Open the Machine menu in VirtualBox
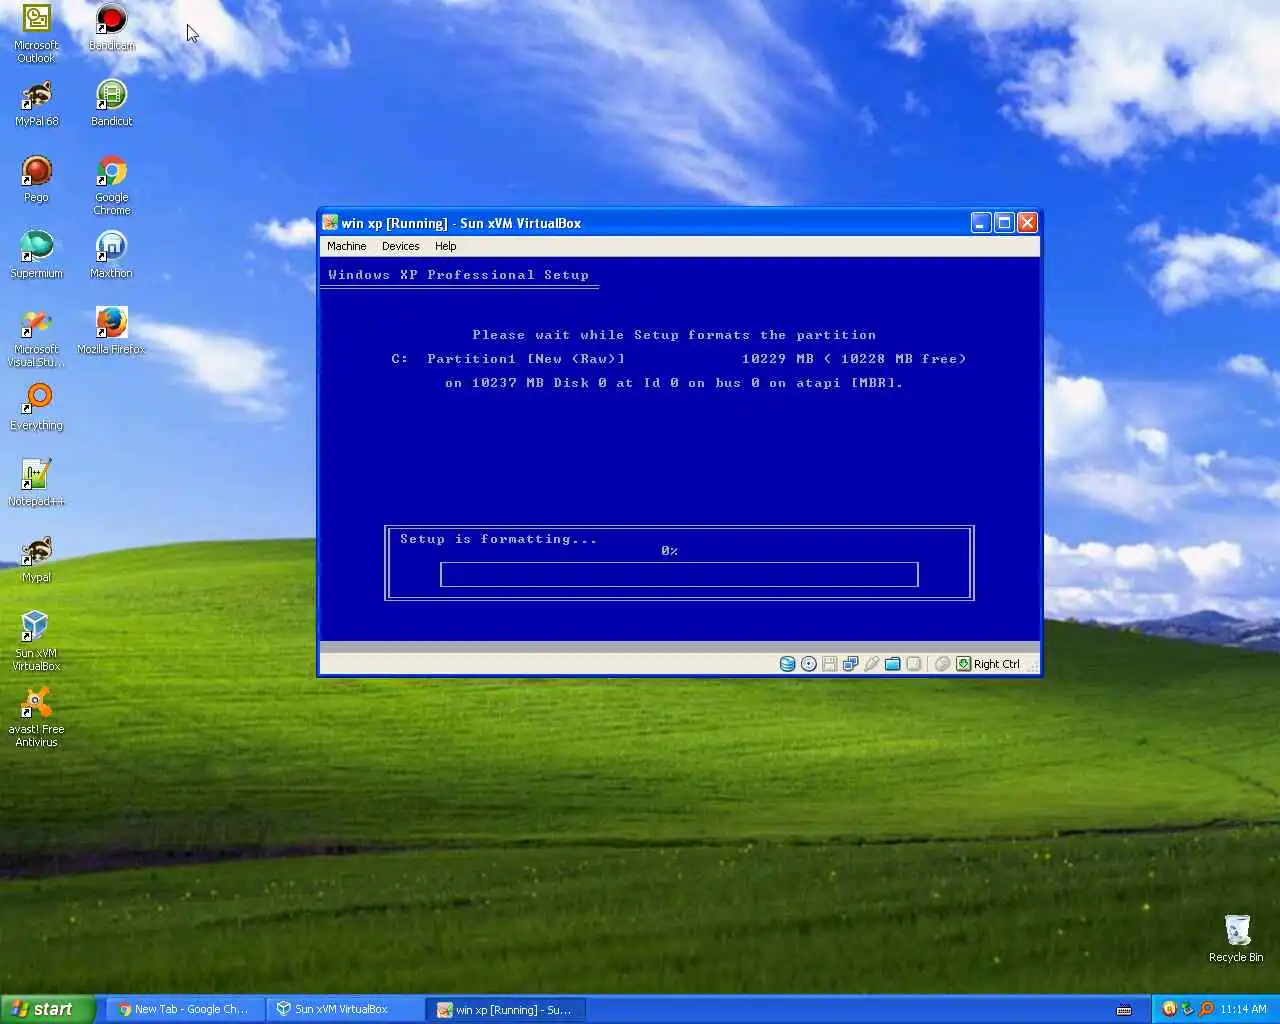This screenshot has height=1024, width=1280. (x=347, y=246)
